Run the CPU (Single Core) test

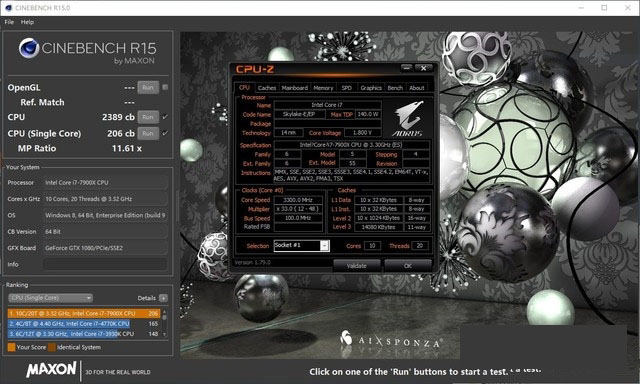148,133
